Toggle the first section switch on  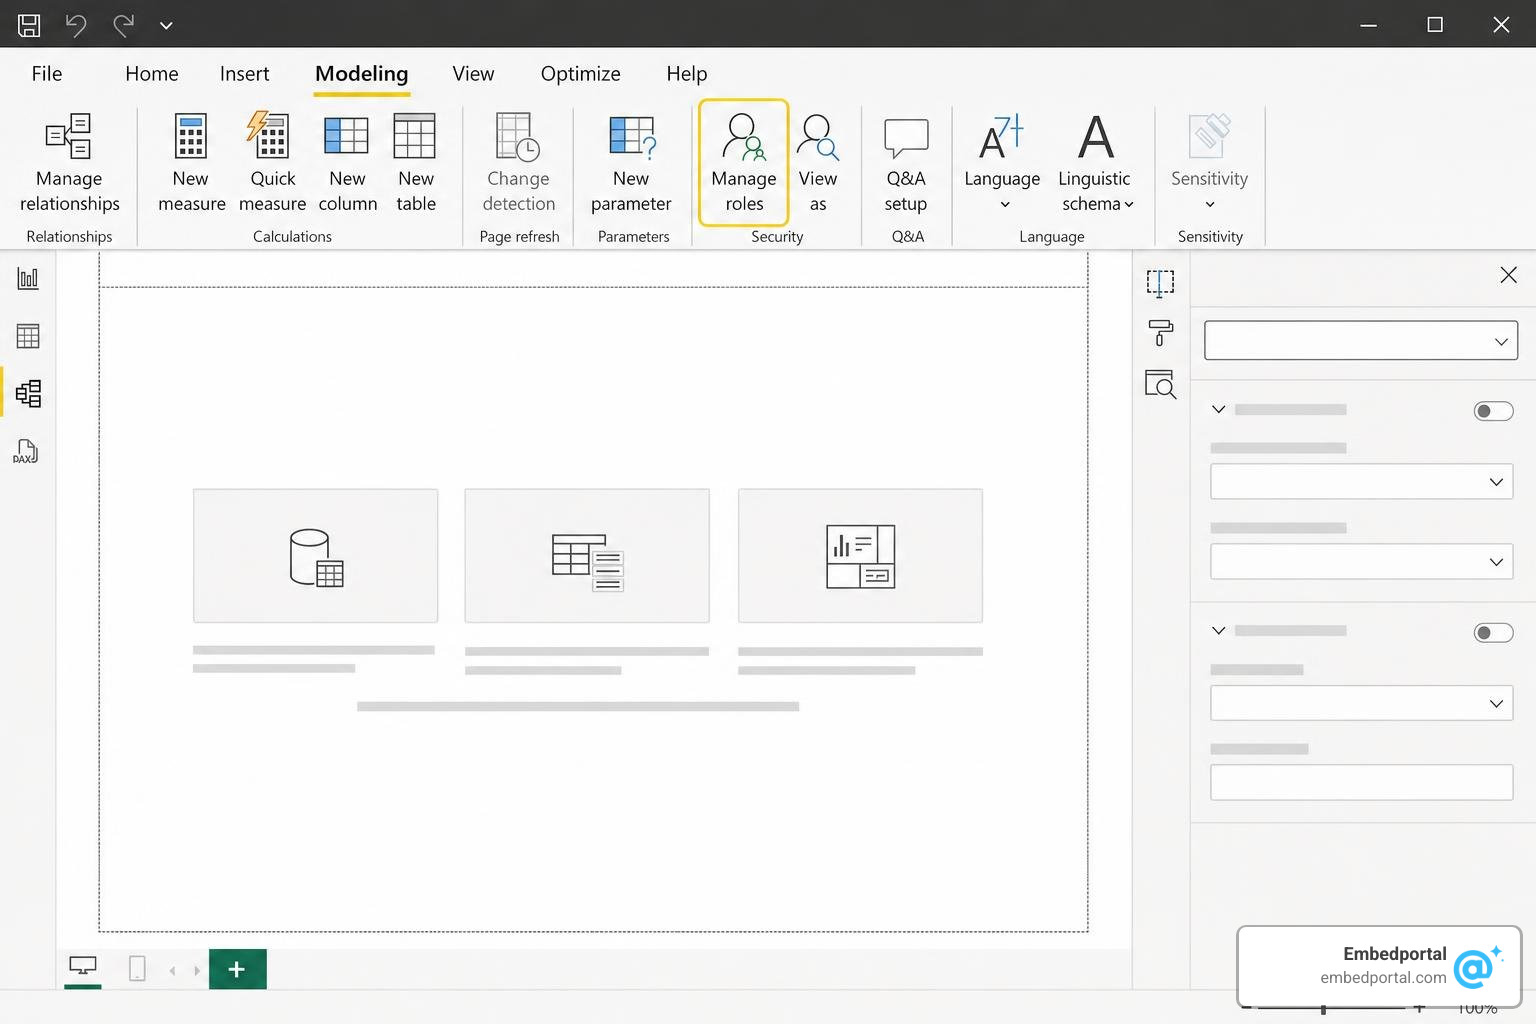click(1493, 411)
